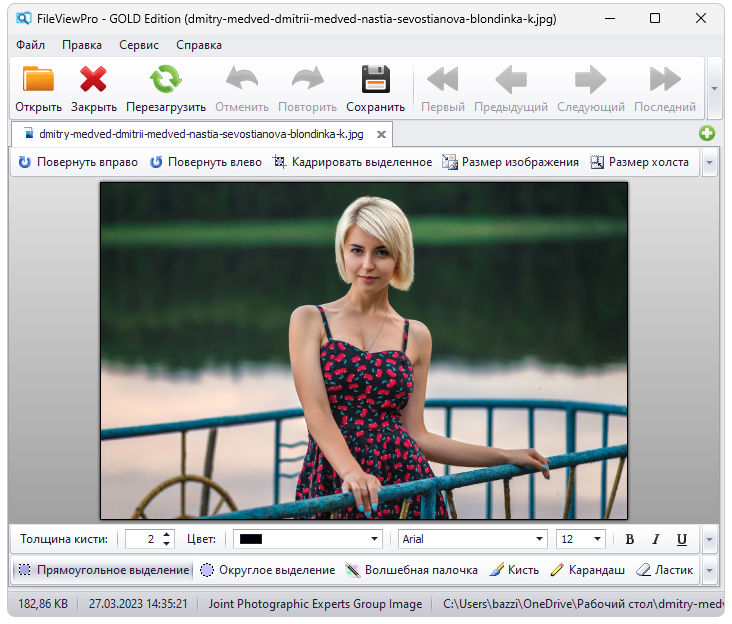This screenshot has height=624, width=732.
Task: Open the Файл menu
Action: click(x=30, y=45)
